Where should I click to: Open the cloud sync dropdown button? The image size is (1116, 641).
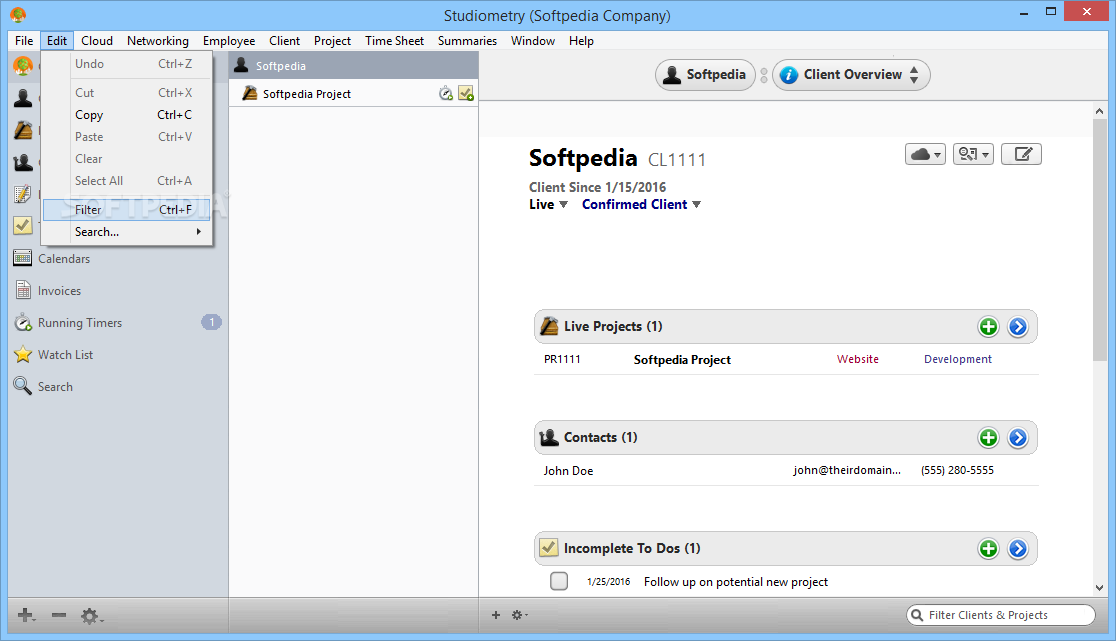(x=925, y=154)
